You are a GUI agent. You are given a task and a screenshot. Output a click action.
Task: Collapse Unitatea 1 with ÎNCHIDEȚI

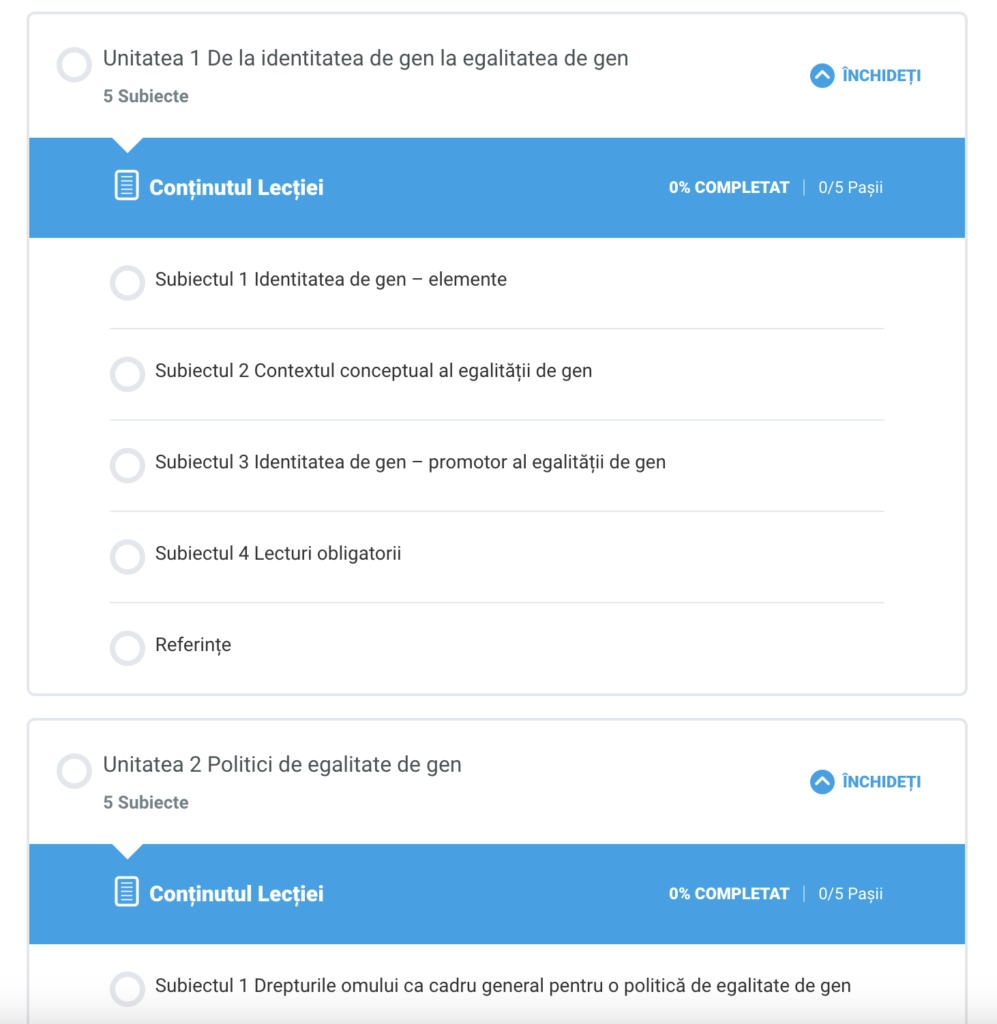[880, 76]
